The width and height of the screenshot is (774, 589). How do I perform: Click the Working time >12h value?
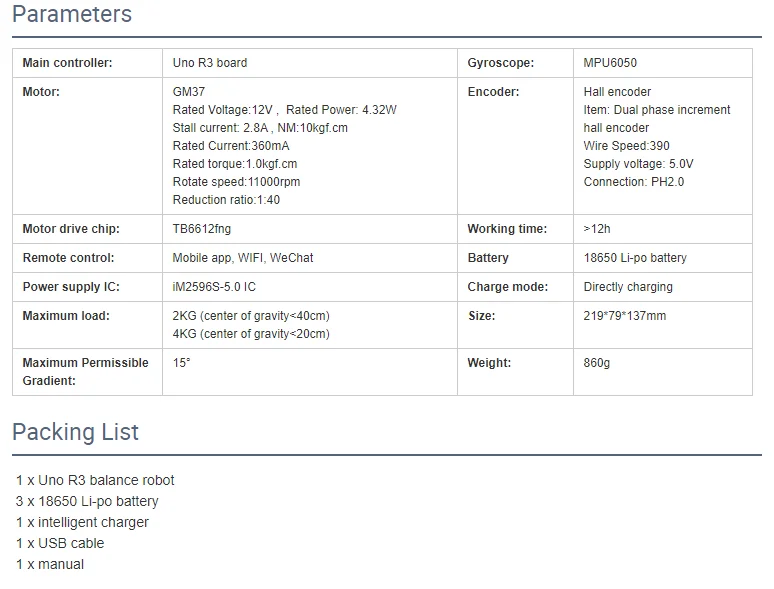pyautogui.click(x=597, y=229)
